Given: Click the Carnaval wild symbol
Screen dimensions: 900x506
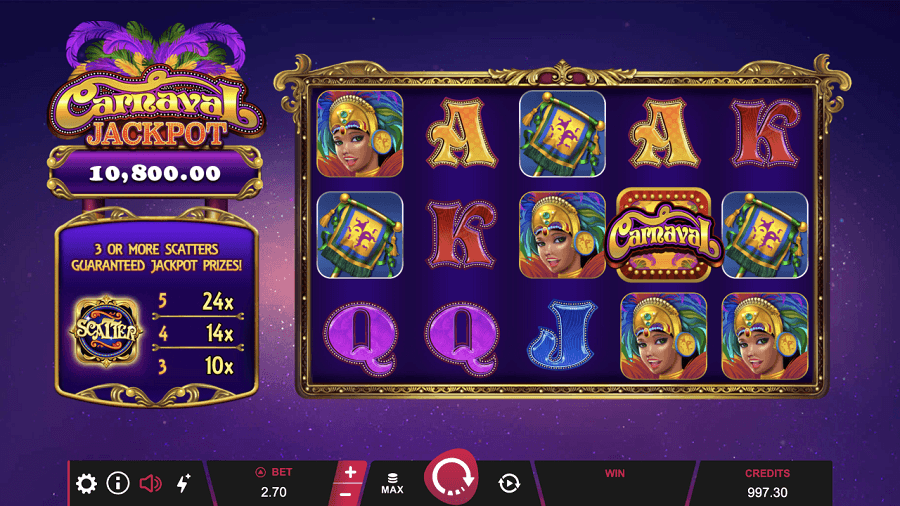Looking at the screenshot, I should click(x=663, y=235).
